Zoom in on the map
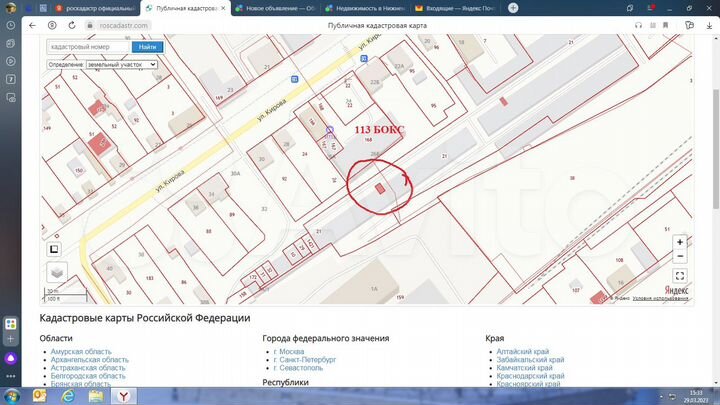The width and height of the screenshot is (720, 405). click(680, 242)
